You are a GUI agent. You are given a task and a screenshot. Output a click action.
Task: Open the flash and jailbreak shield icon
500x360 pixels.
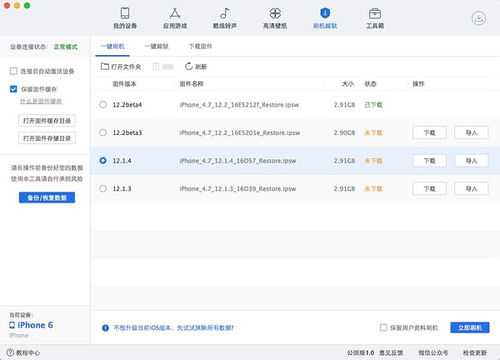point(325,13)
